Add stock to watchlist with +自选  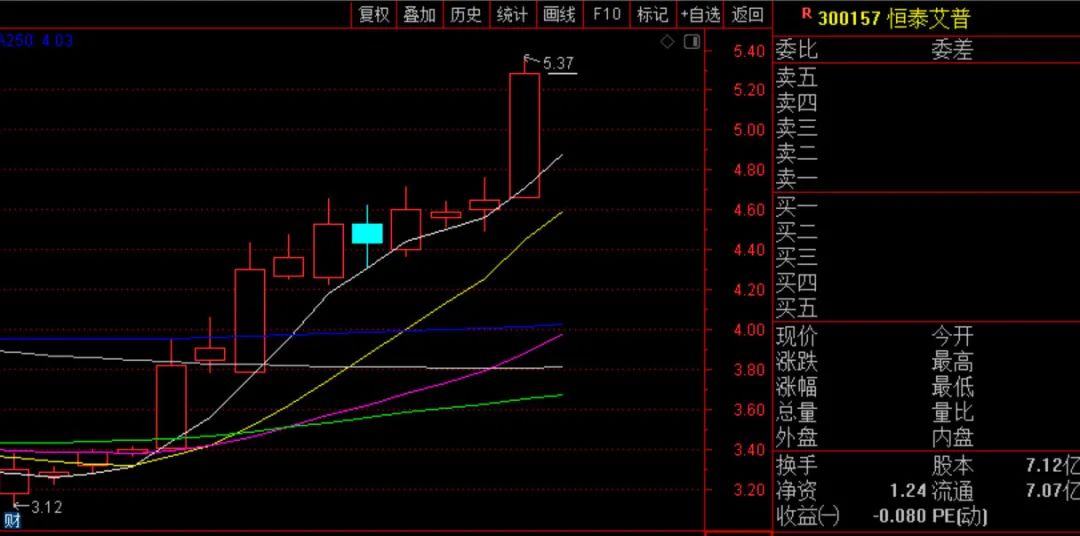tap(700, 14)
